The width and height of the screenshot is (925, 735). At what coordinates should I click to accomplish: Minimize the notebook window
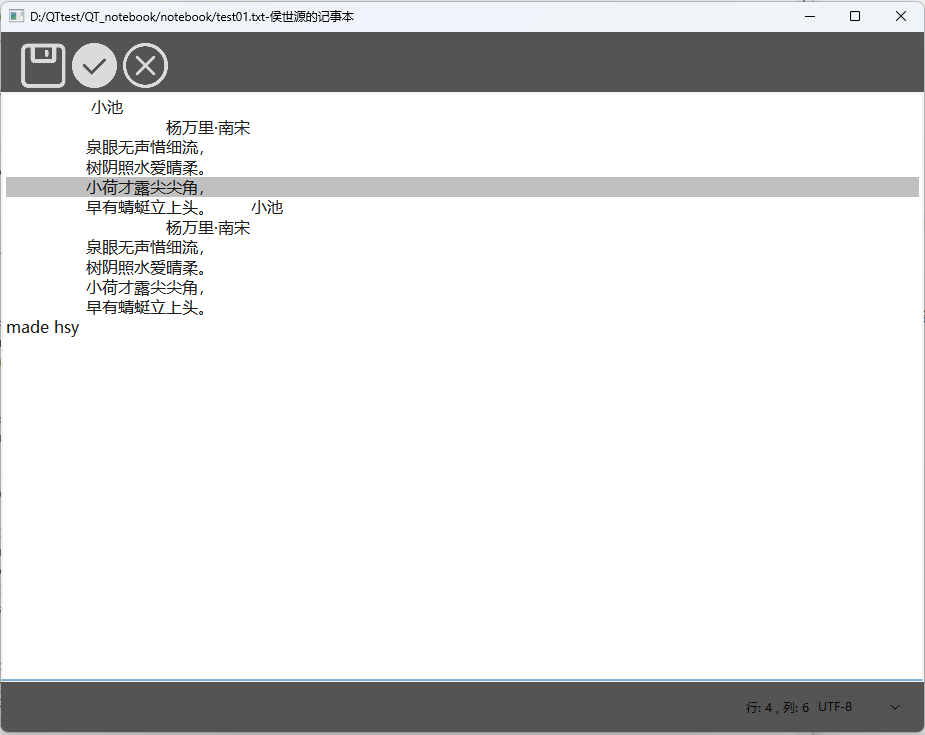(x=810, y=17)
